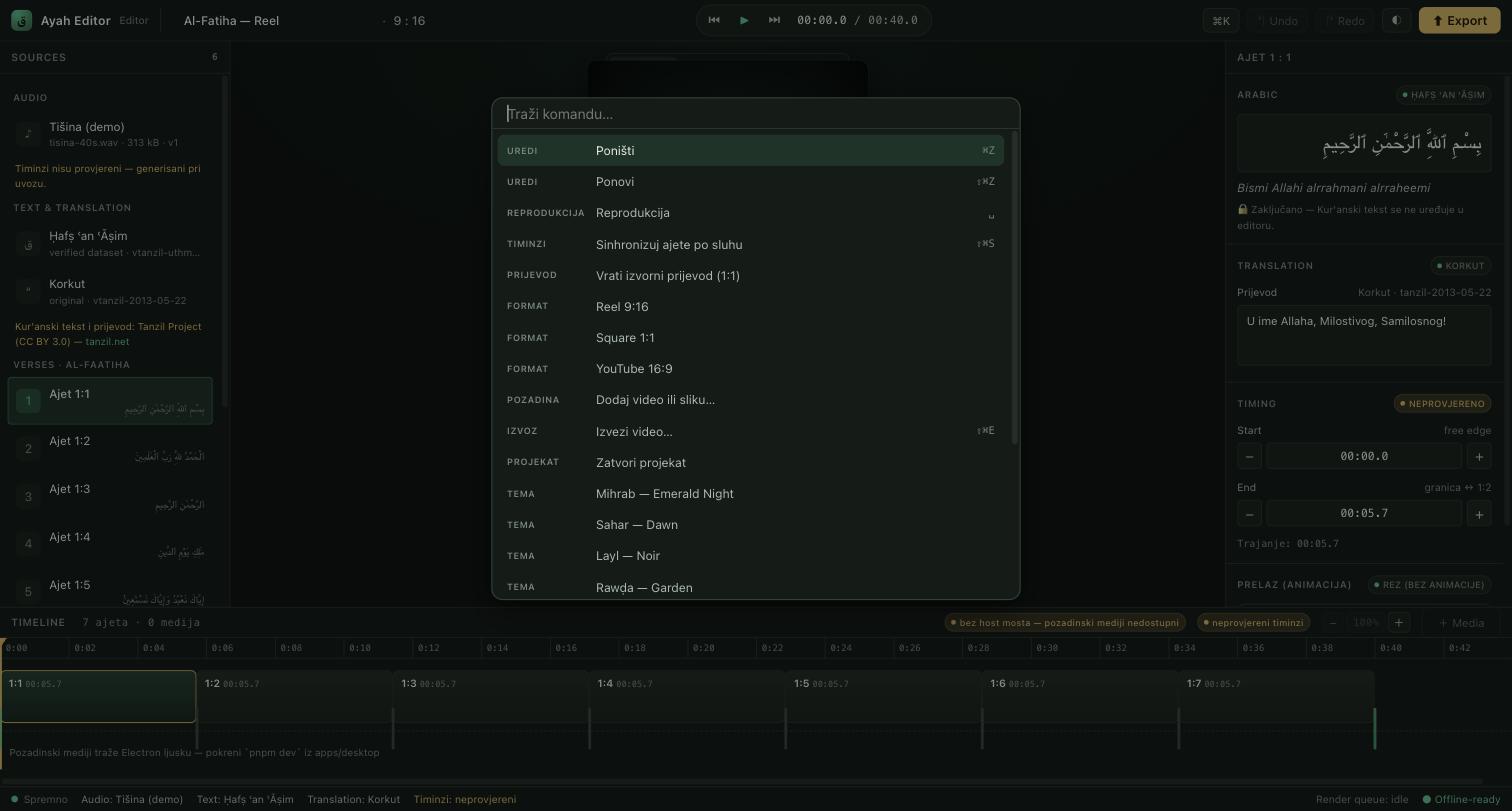Select the Ḥafṣ ʿan ʿĀṣim text source
The height and width of the screenshot is (811, 1512).
pyautogui.click(x=110, y=243)
